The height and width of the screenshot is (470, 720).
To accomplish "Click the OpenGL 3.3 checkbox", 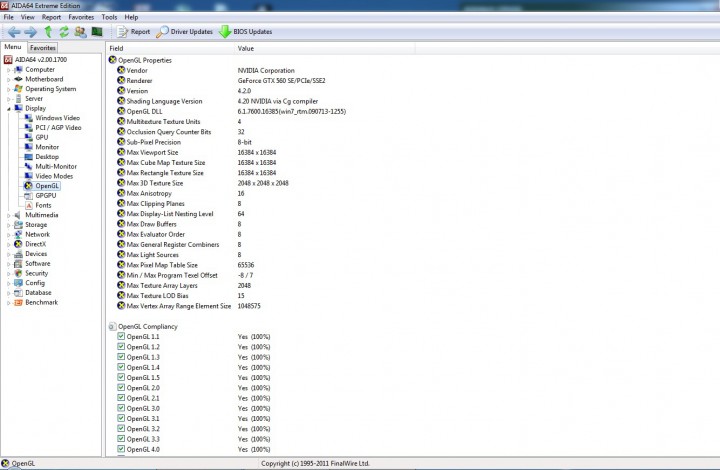I will click(x=121, y=439).
